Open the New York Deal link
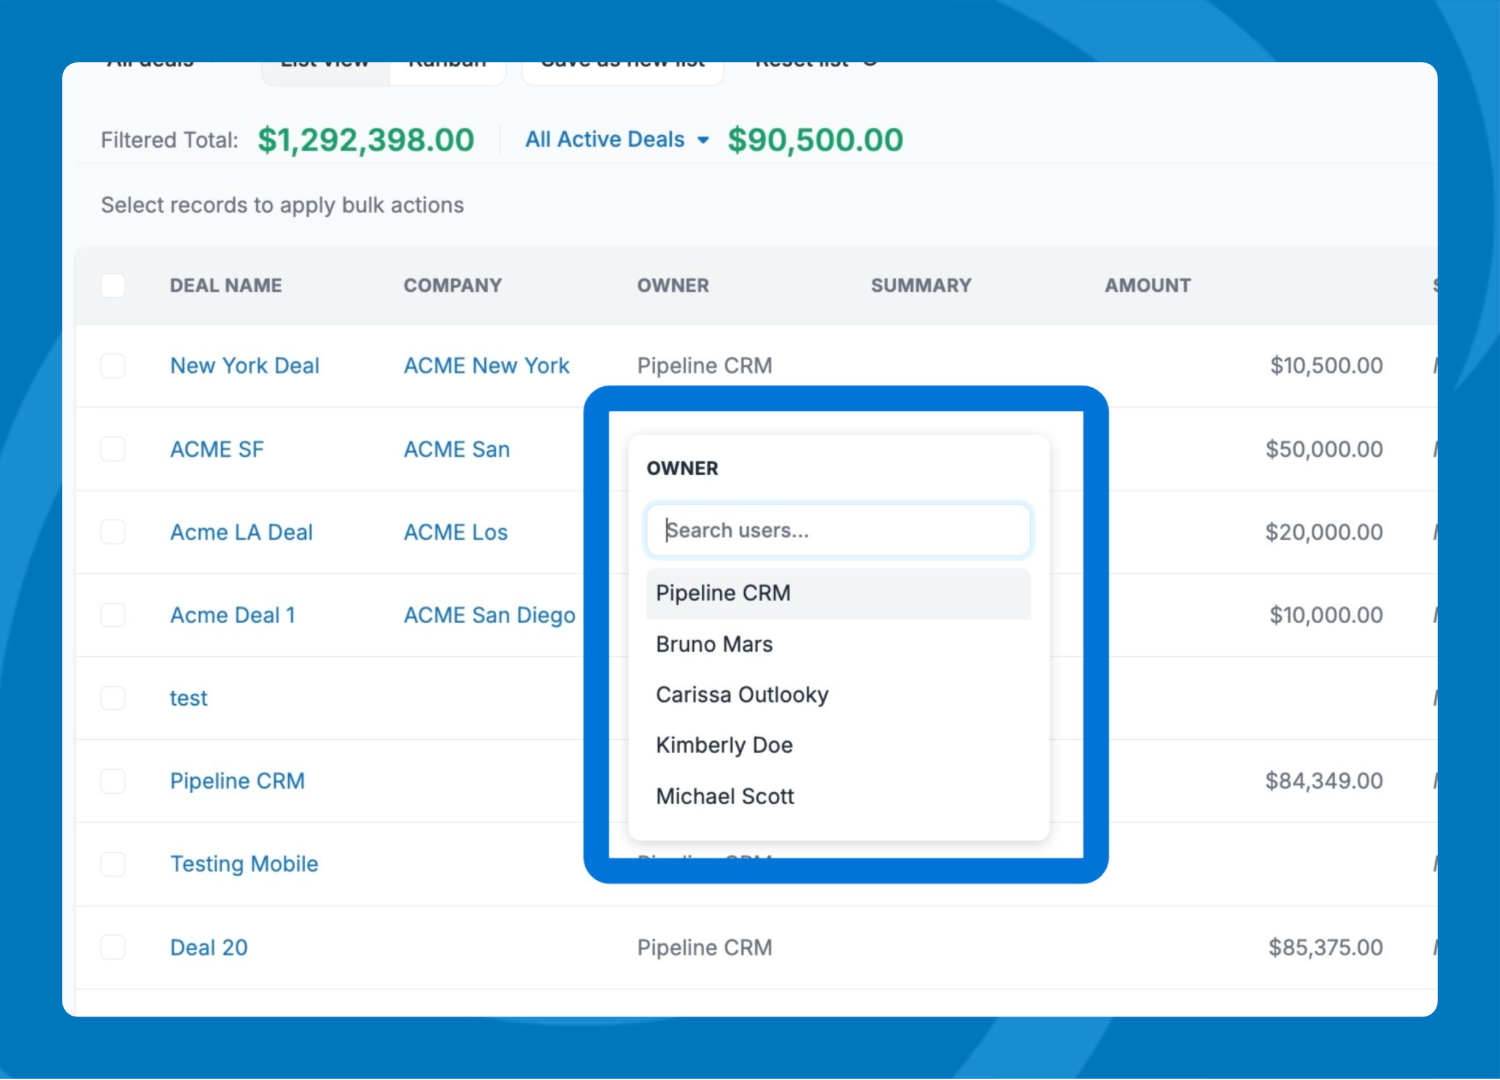Image resolution: width=1500 pixels, height=1080 pixels. pos(245,366)
